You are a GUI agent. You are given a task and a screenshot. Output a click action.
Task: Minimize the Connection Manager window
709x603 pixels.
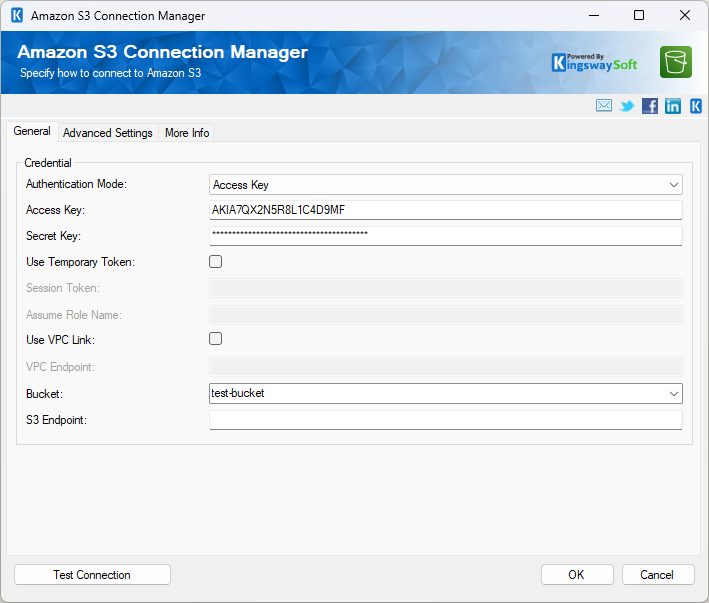tap(594, 15)
